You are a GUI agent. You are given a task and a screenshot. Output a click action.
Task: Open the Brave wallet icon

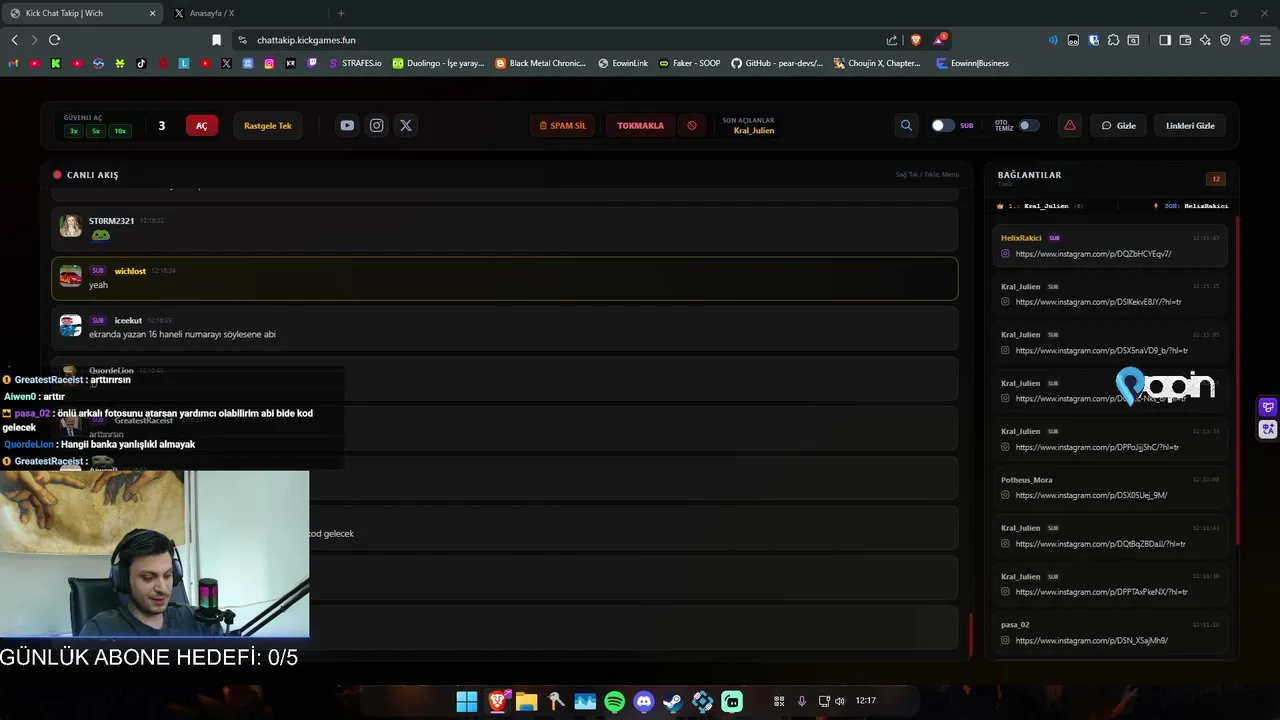tap(1185, 40)
